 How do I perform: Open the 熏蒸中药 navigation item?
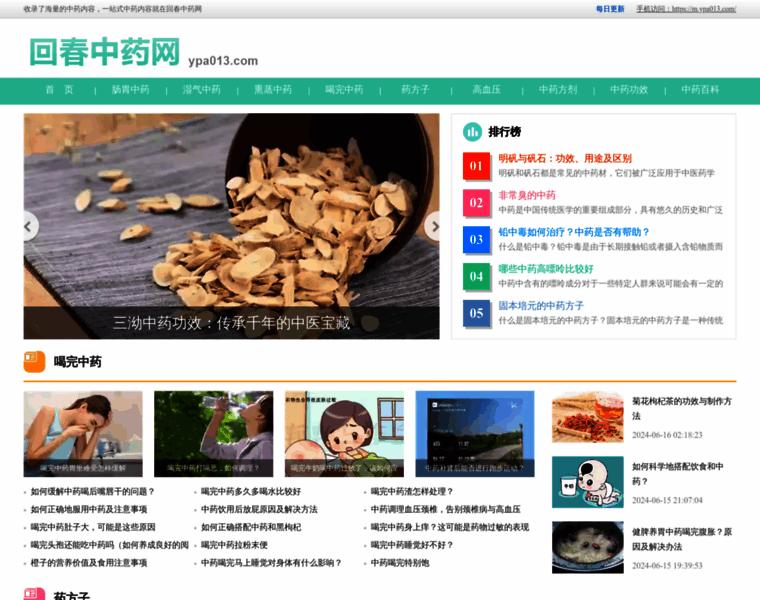coord(273,90)
